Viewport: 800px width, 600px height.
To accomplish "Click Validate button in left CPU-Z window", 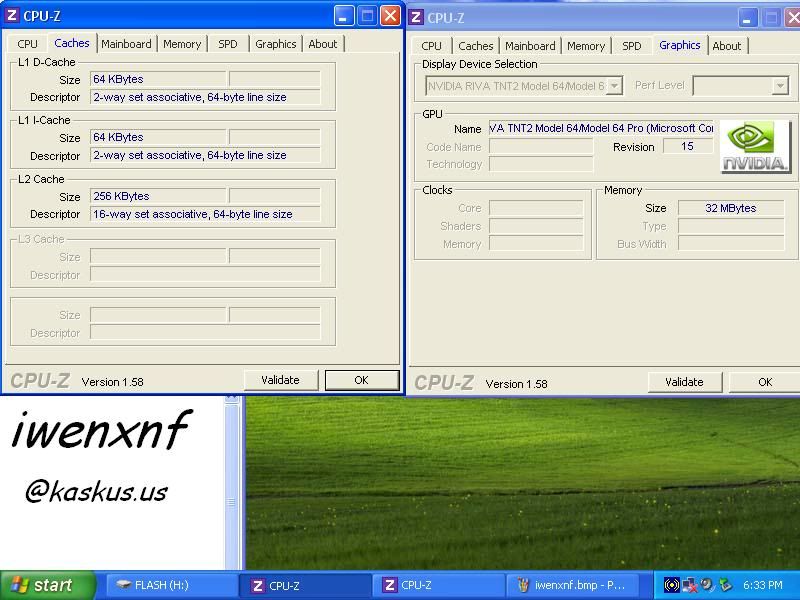I will (x=280, y=380).
